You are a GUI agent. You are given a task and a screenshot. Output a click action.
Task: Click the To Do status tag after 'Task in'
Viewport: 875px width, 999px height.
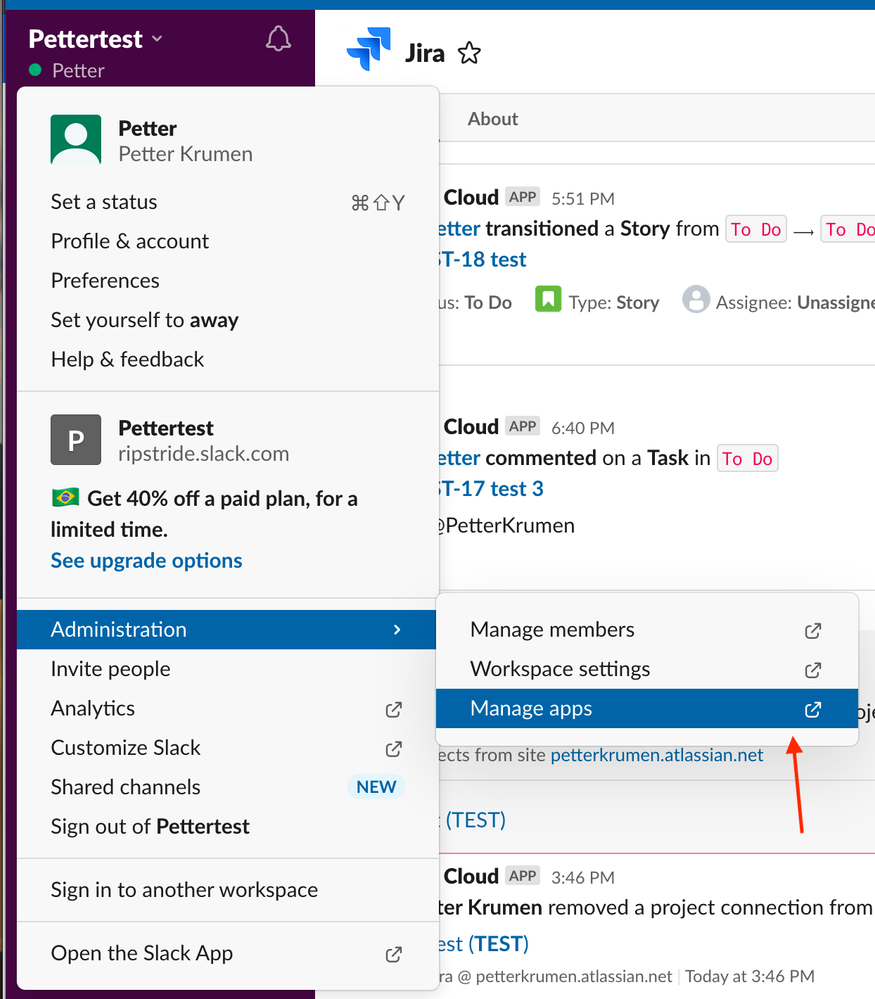pyautogui.click(x=748, y=458)
